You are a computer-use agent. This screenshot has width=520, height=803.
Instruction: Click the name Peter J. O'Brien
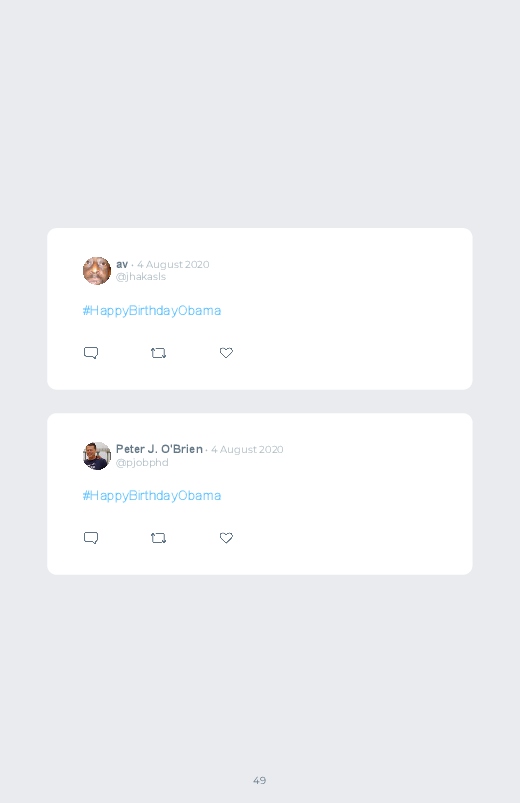159,449
